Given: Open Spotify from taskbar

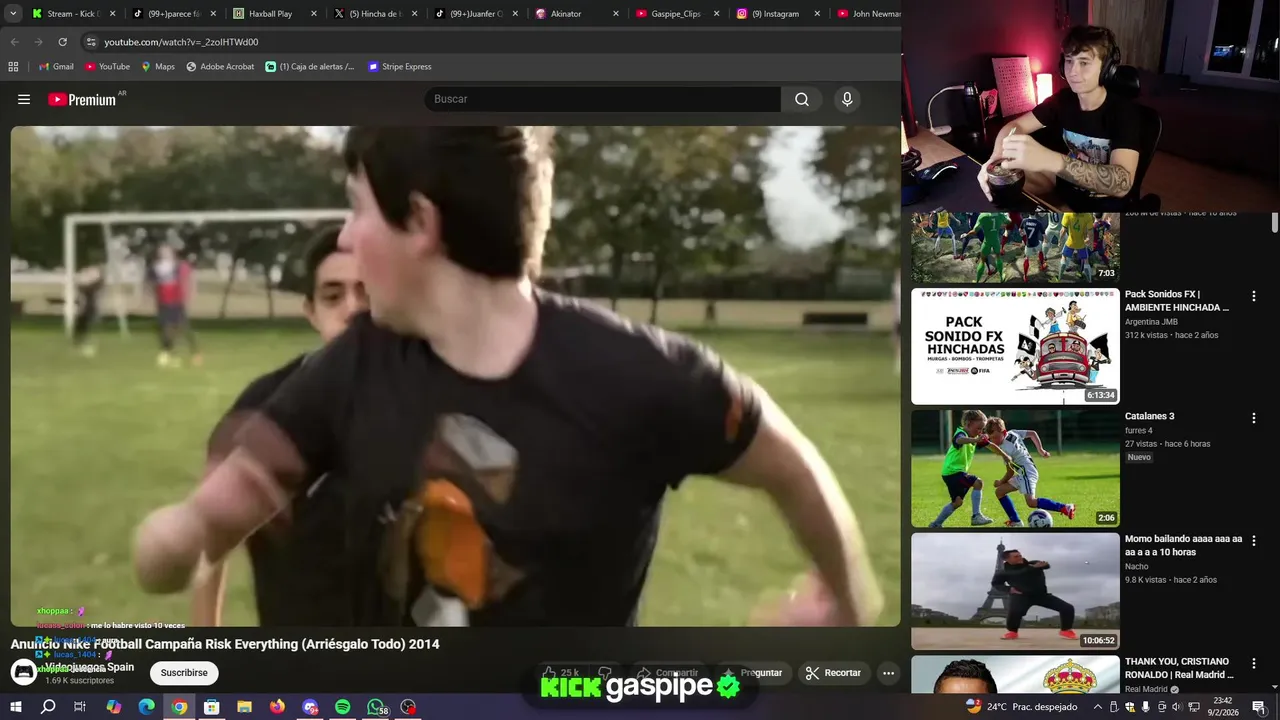Looking at the screenshot, I should coord(342,707).
